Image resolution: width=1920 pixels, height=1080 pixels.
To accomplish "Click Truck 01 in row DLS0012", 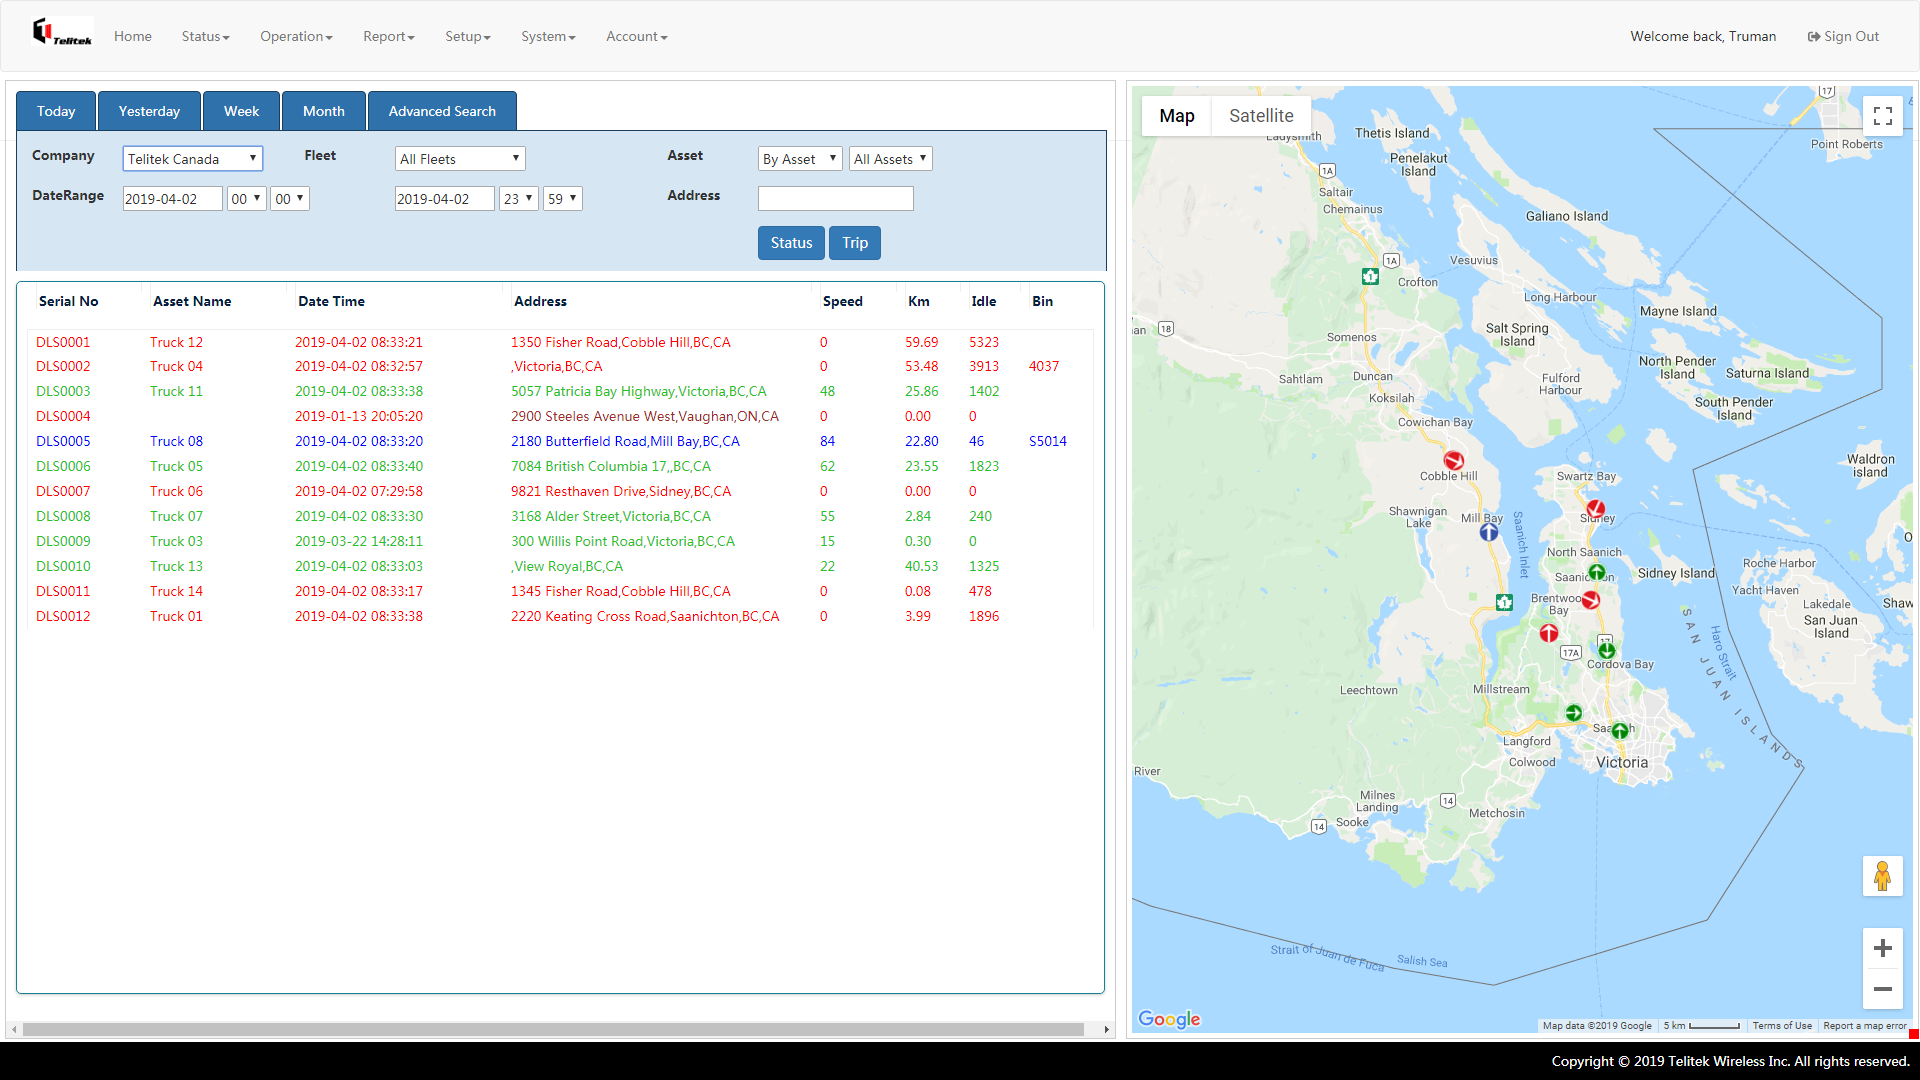I will [x=176, y=616].
